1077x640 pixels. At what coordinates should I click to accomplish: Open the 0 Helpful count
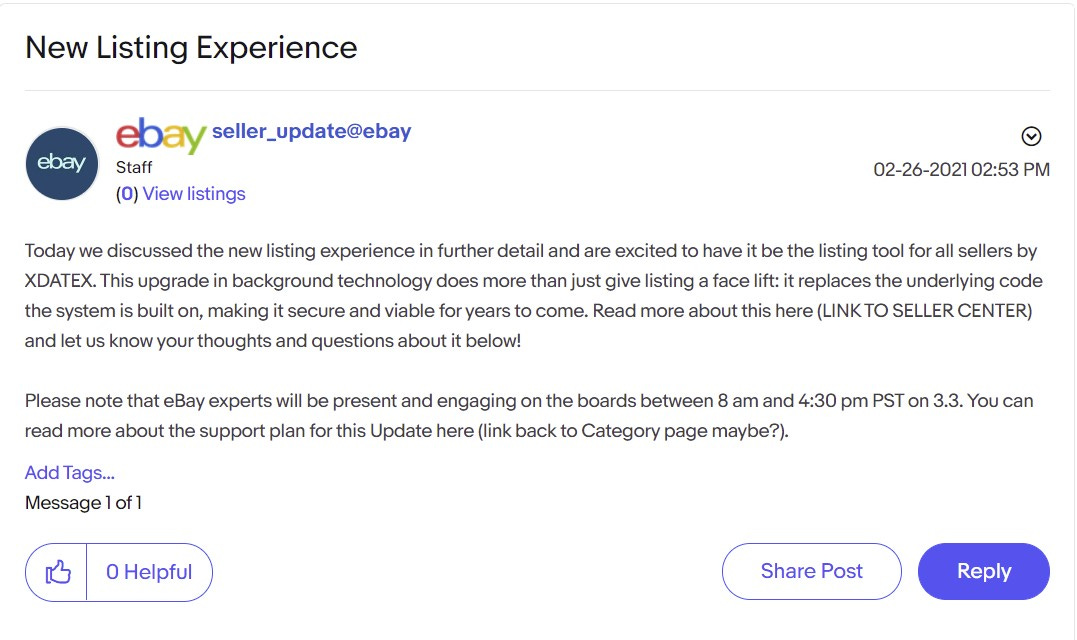point(149,572)
